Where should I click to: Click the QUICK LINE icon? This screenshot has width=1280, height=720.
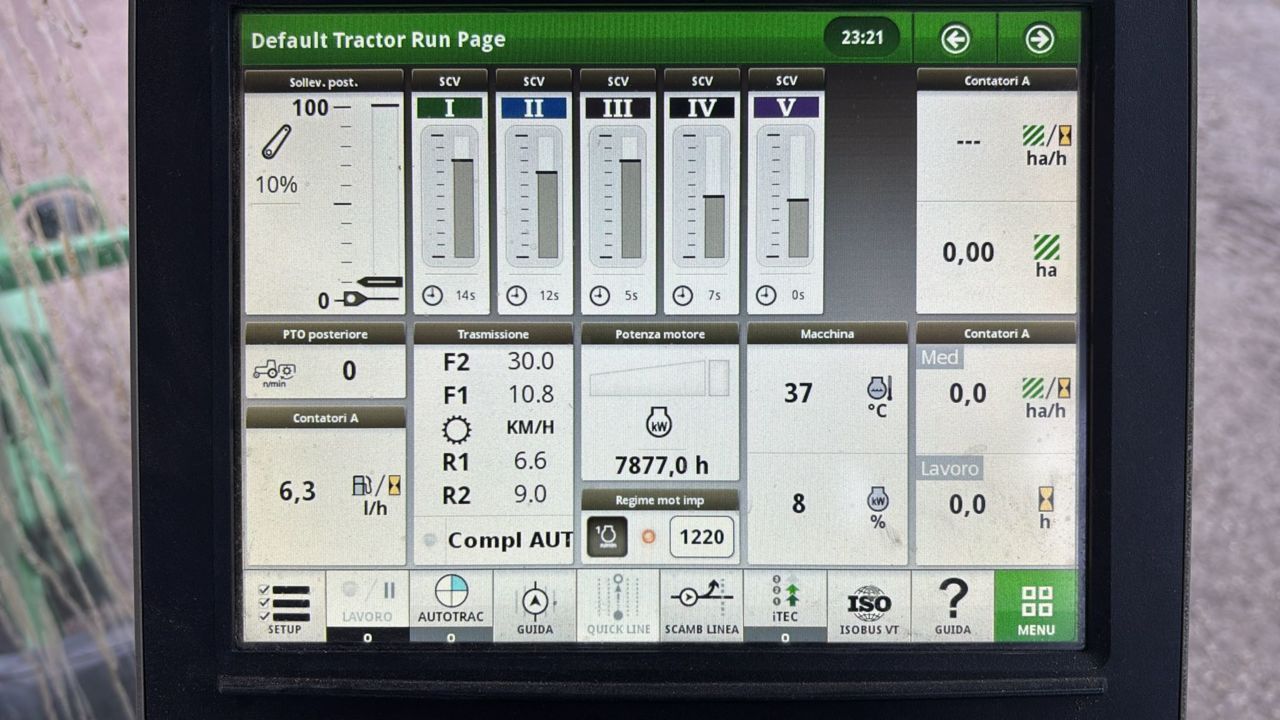[618, 605]
